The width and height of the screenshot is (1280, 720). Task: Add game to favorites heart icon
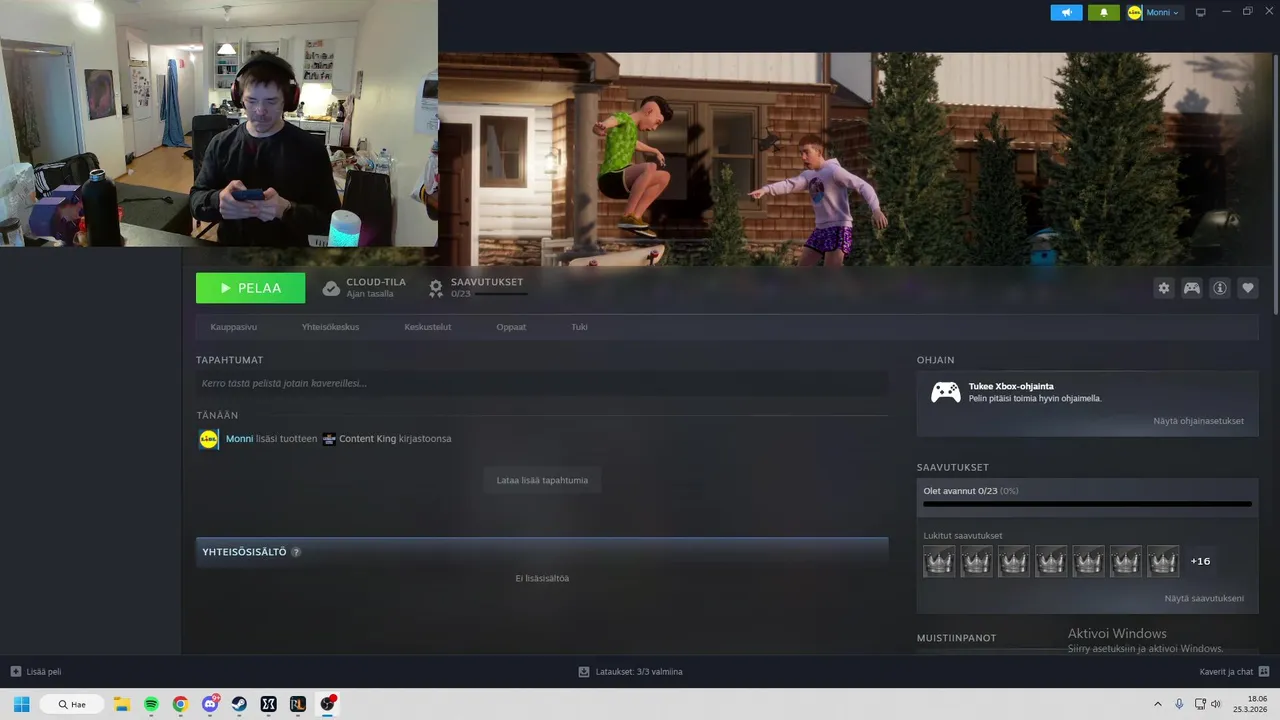click(1247, 288)
